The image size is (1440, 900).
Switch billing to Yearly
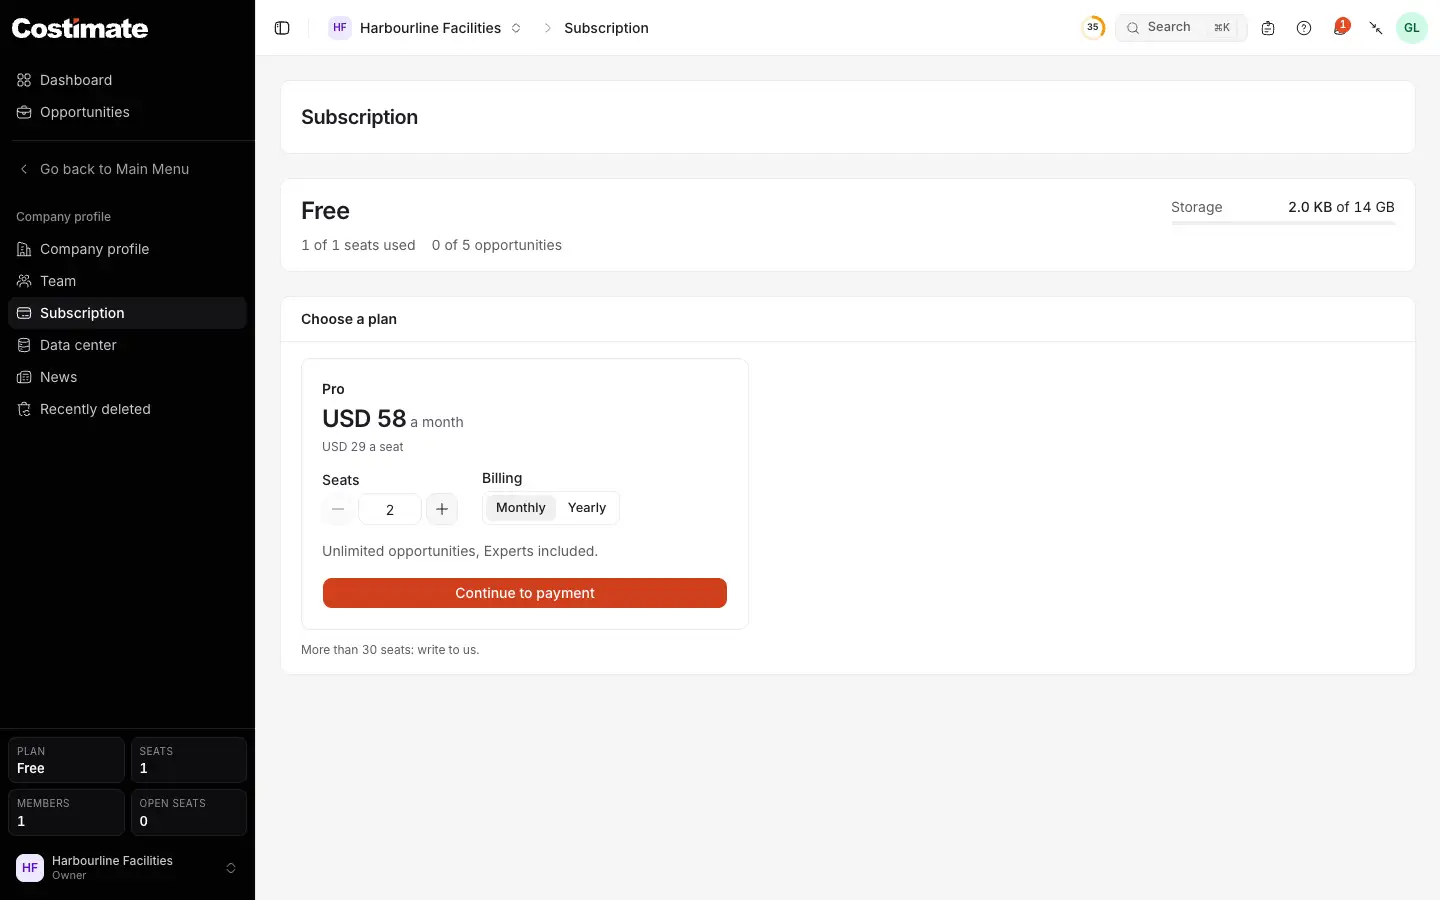tap(587, 508)
